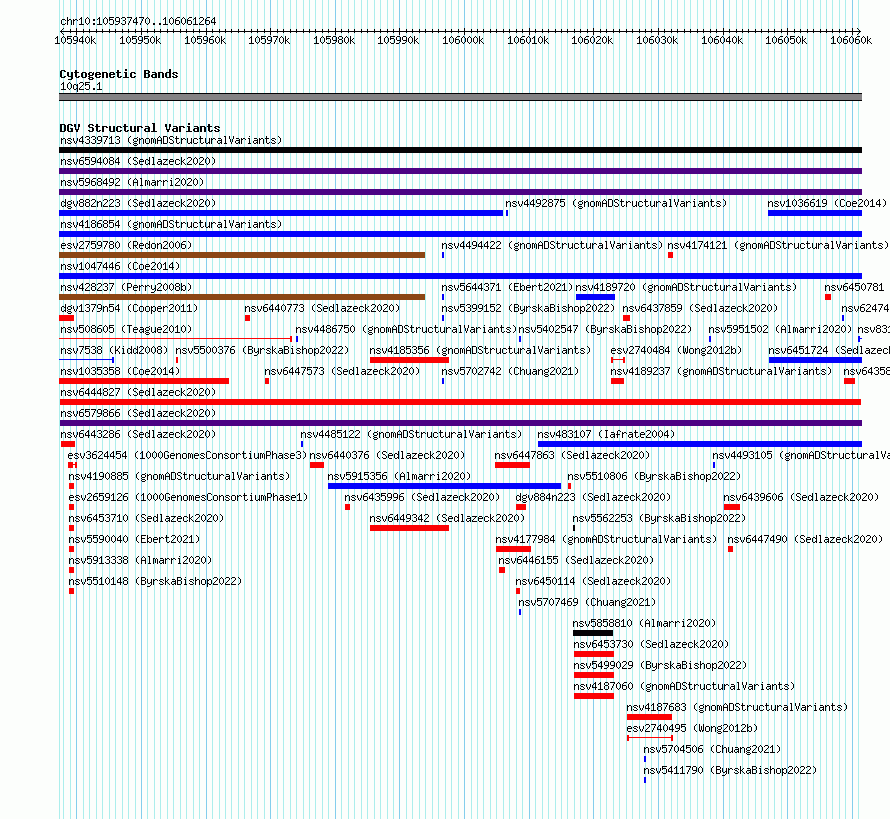Select nsv4187683 gnomAD variant label

pyautogui.click(x=737, y=707)
